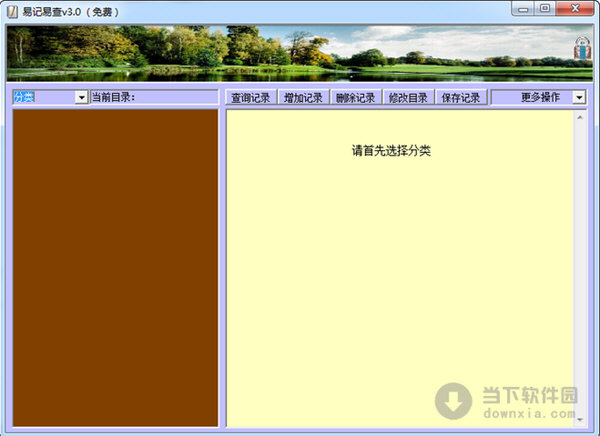
Task: Click the app notebook icon in title bar
Action: [12, 12]
